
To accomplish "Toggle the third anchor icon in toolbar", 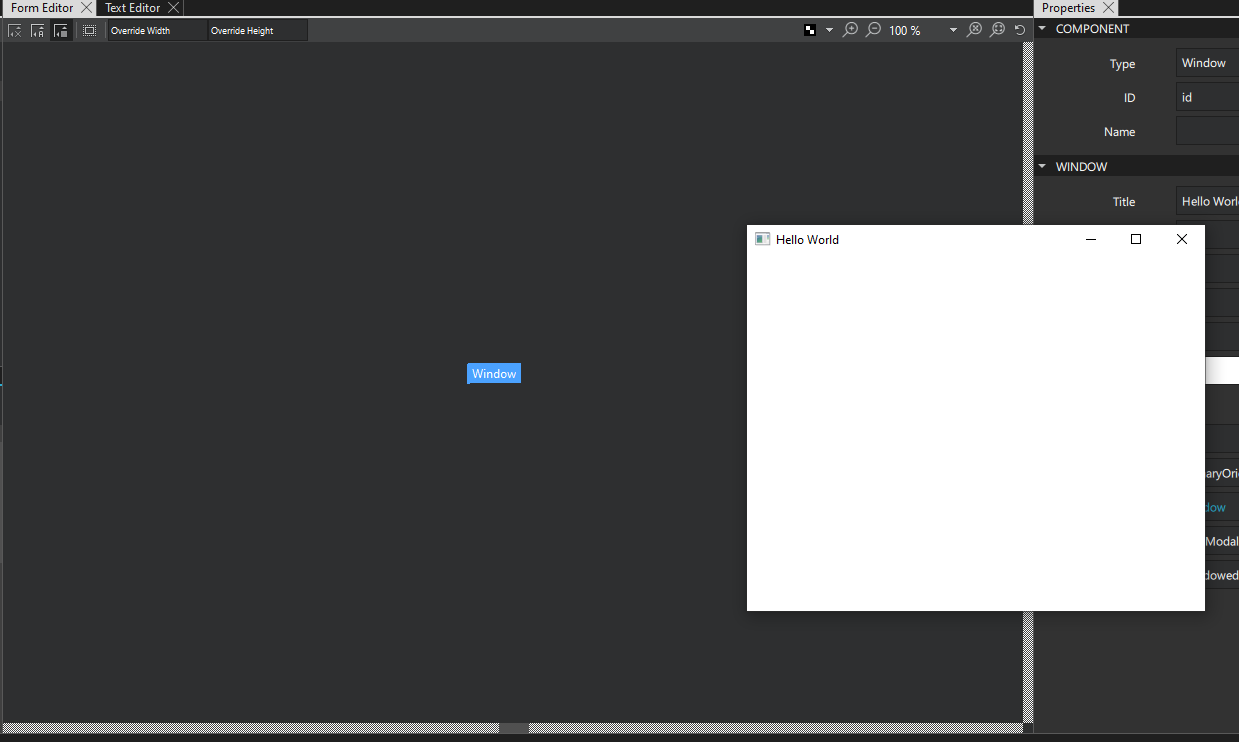I will tap(60, 30).
